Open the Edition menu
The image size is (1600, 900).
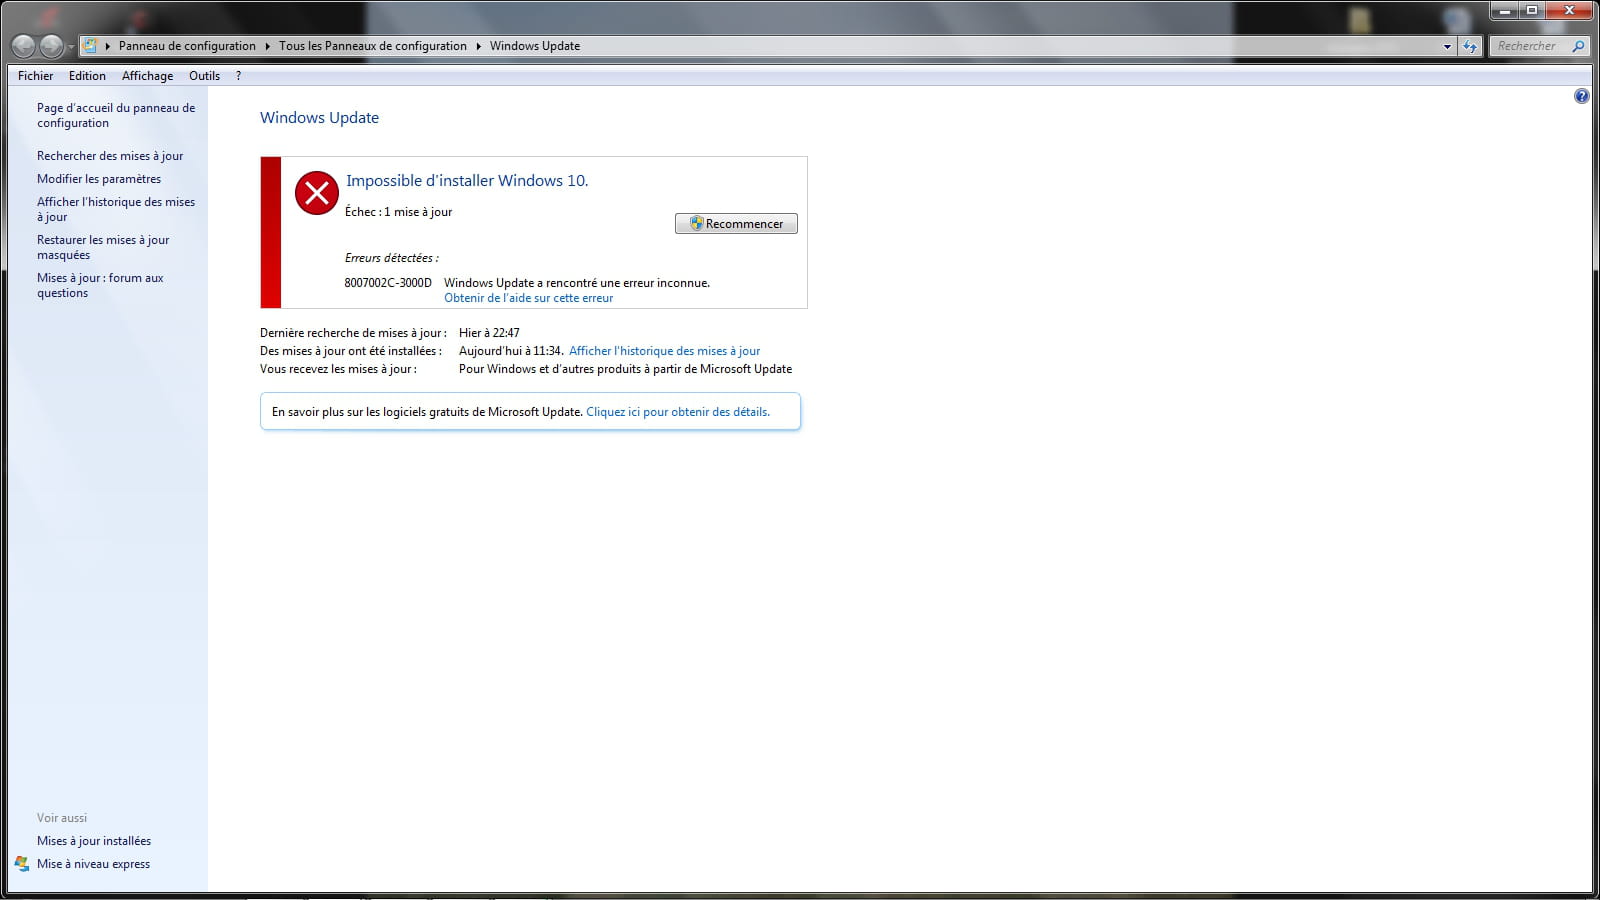(87, 76)
